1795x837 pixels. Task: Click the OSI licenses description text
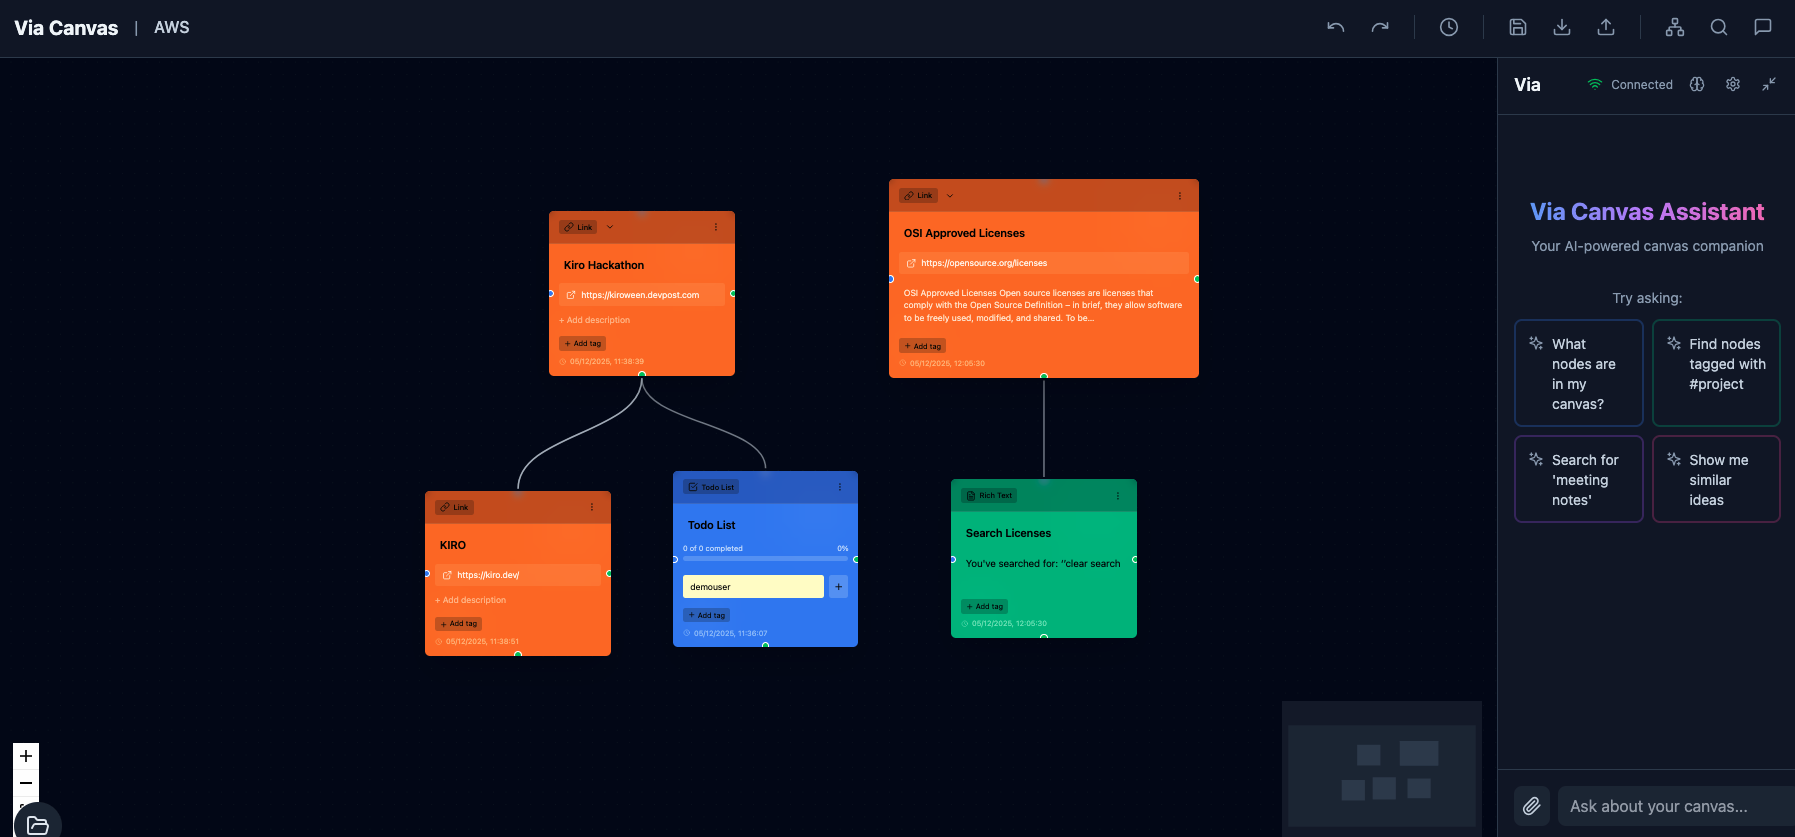[1043, 306]
